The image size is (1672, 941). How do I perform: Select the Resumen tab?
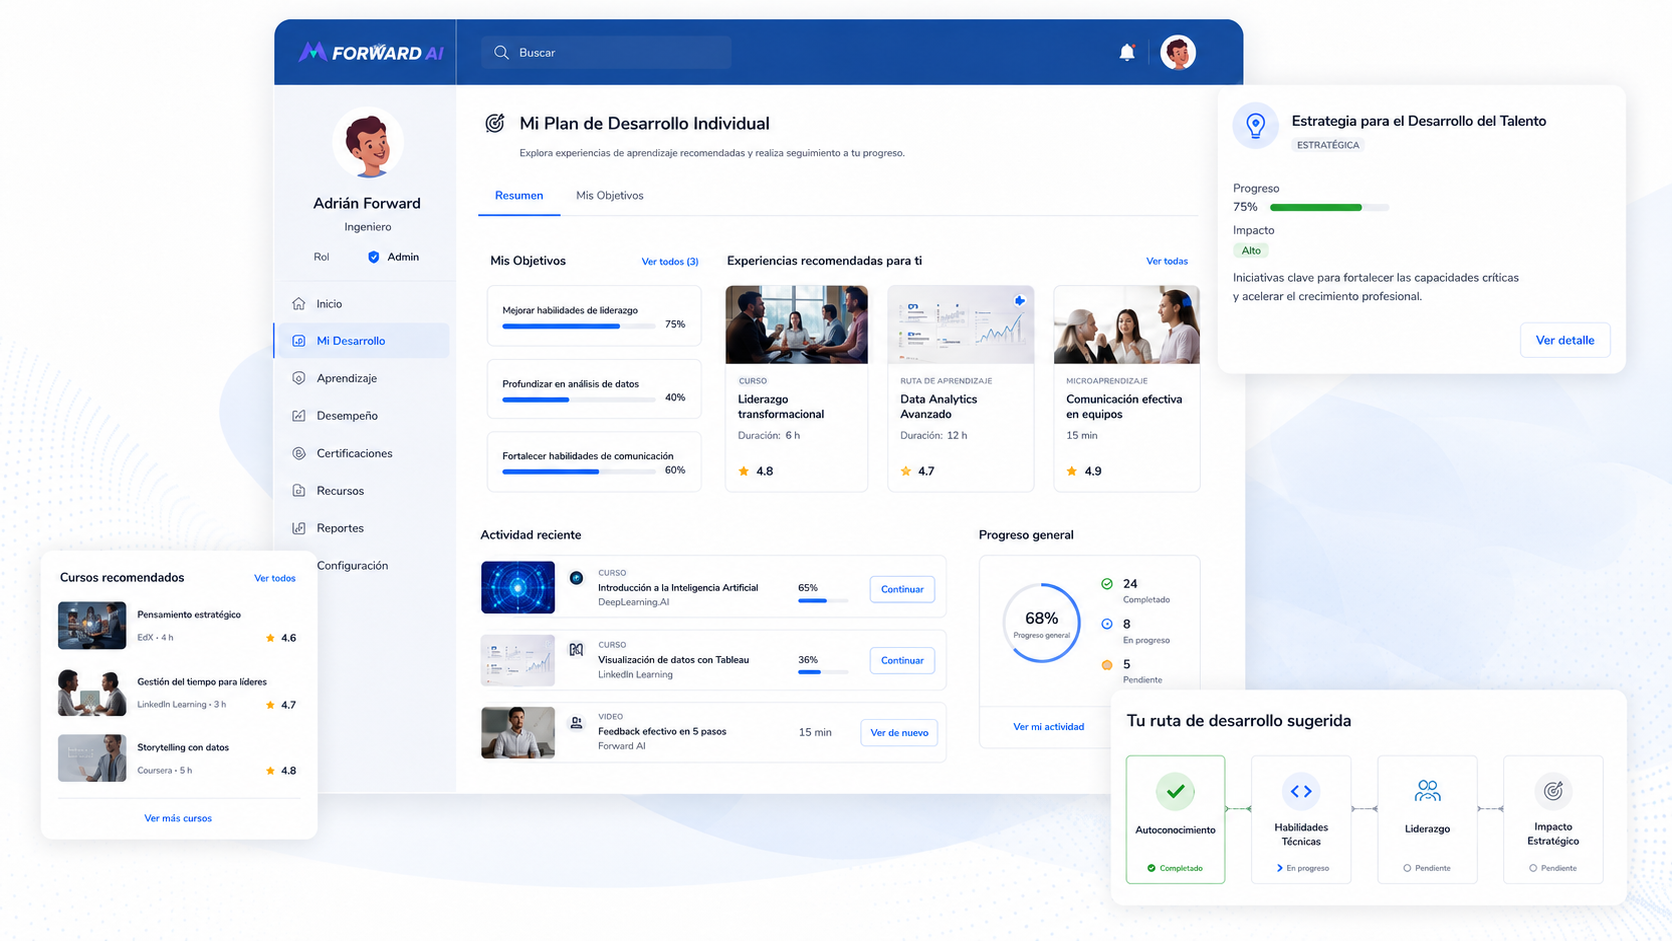(519, 195)
